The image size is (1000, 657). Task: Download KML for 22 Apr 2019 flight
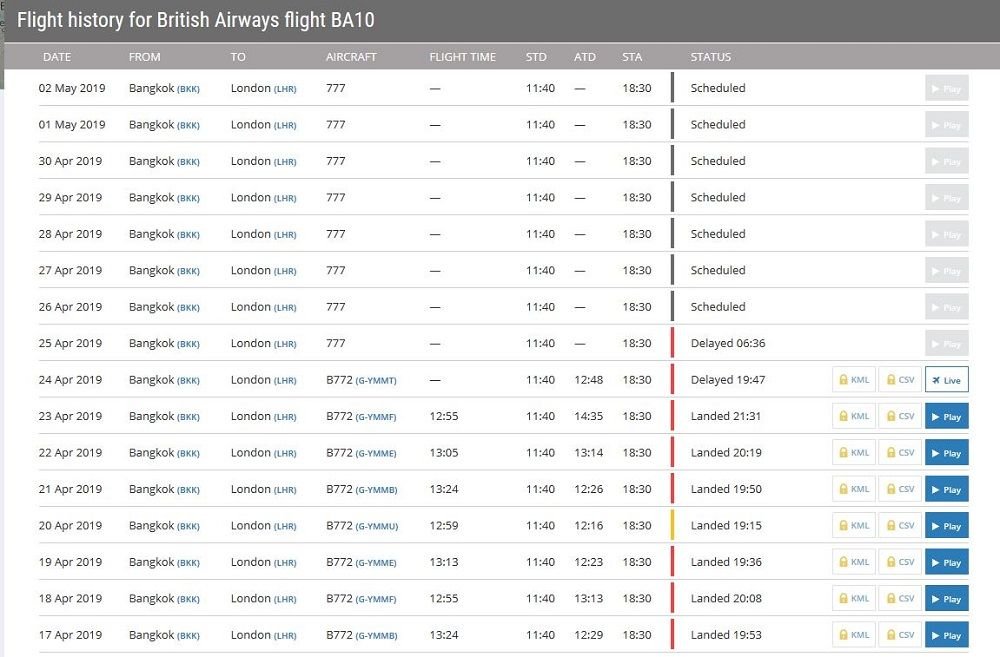[853, 452]
